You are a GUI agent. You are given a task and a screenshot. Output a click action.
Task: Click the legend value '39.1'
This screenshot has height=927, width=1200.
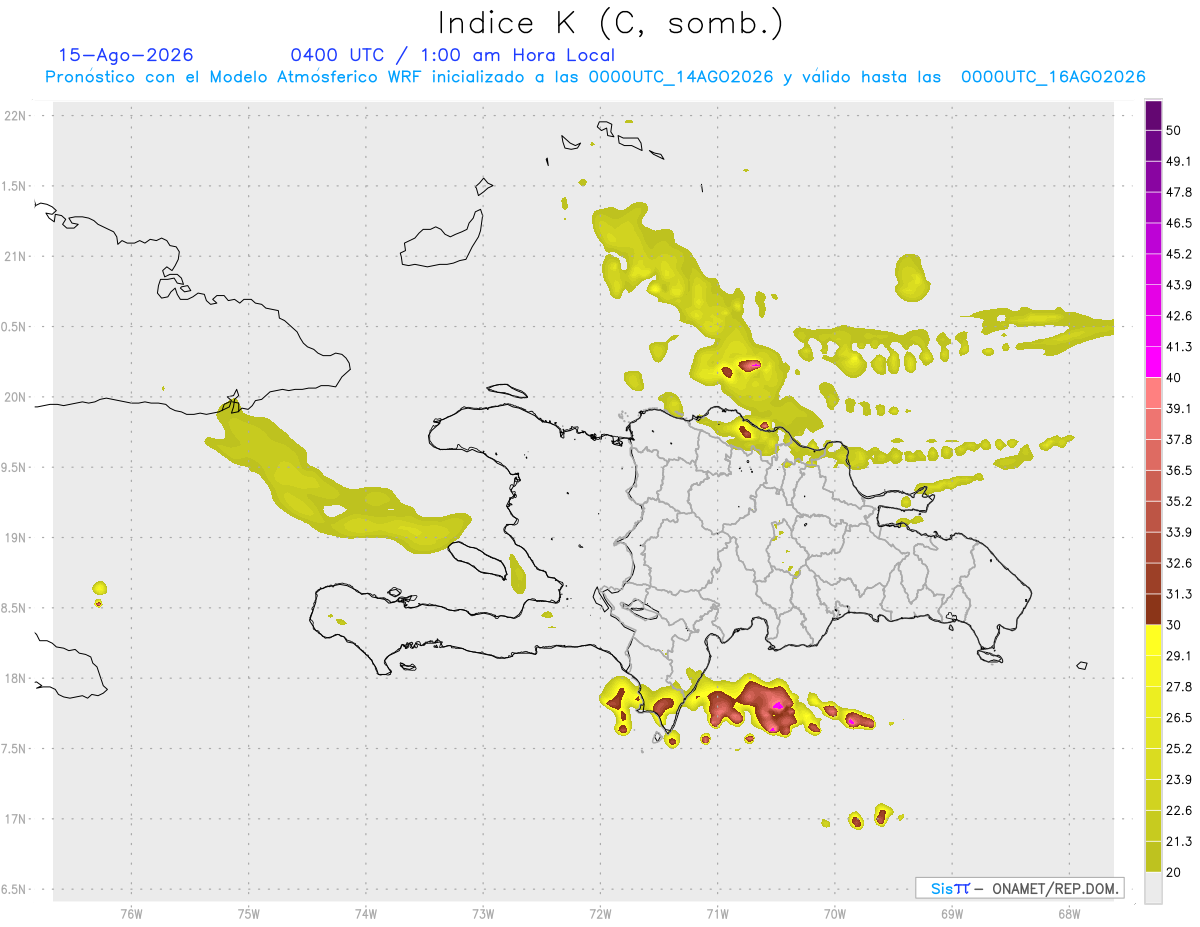coord(1179,409)
